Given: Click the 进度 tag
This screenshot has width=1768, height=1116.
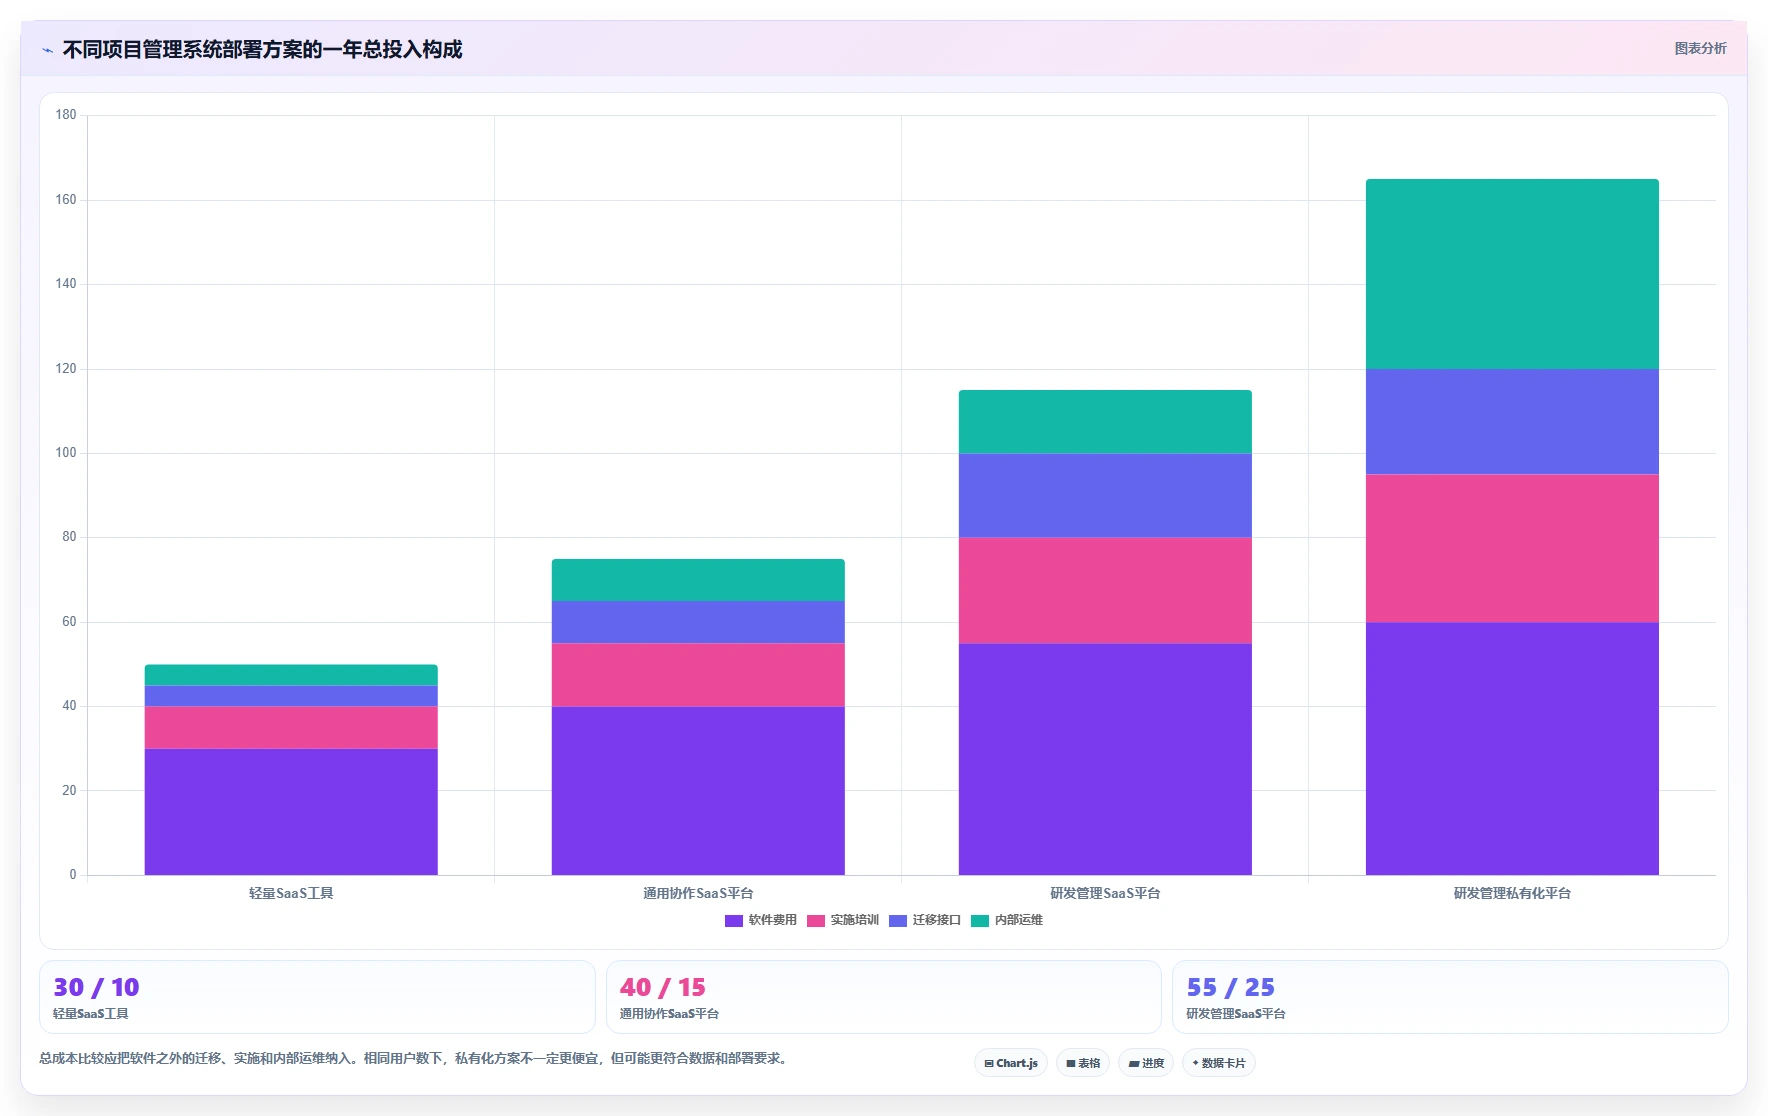Looking at the screenshot, I should pyautogui.click(x=1146, y=1063).
